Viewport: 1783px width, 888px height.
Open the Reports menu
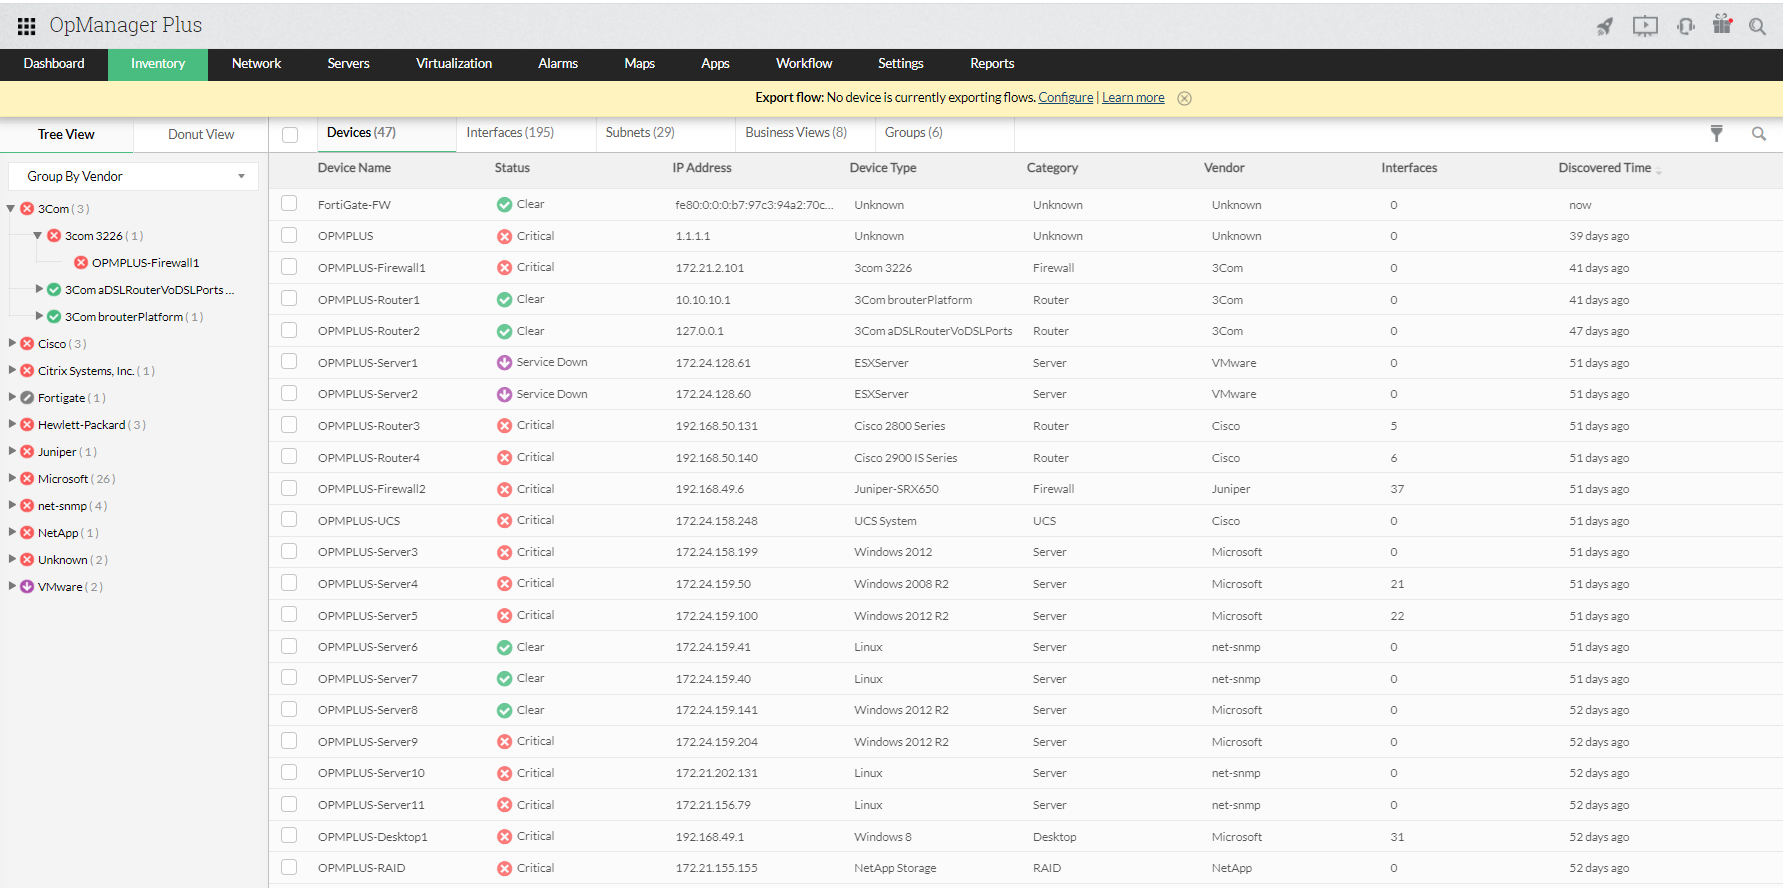(x=992, y=64)
